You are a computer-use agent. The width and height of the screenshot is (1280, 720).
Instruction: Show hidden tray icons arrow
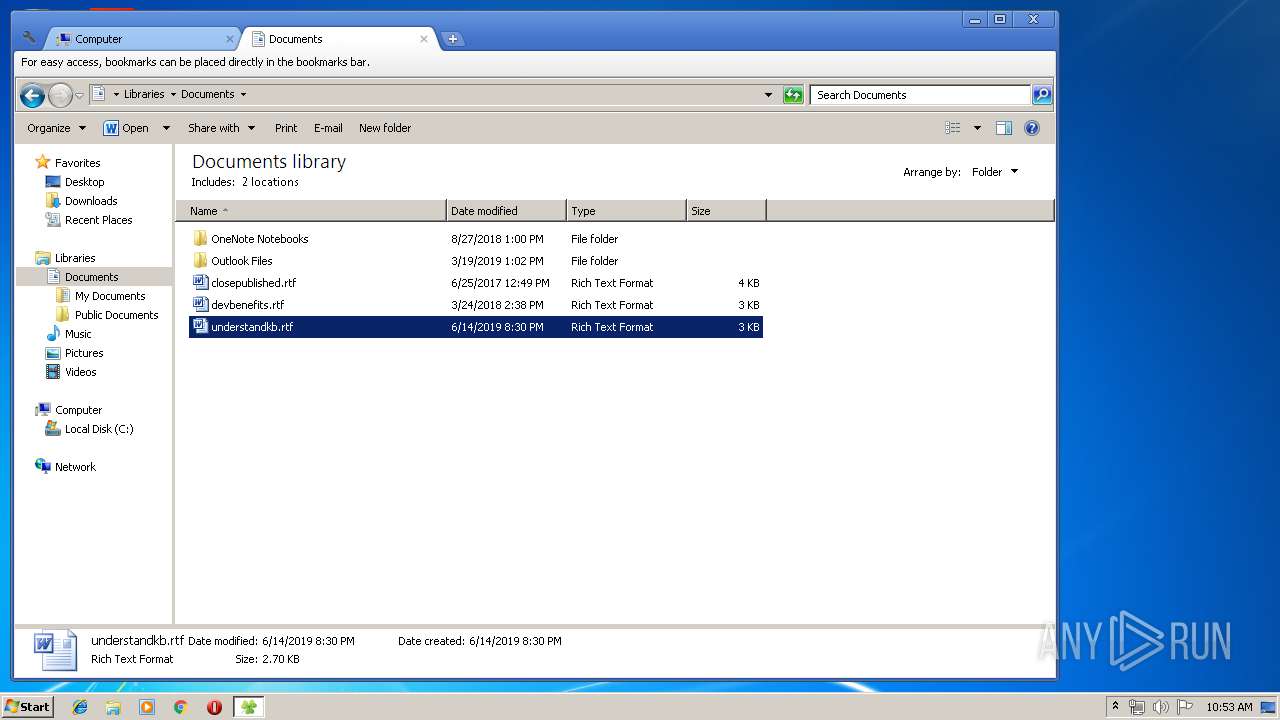1115,706
